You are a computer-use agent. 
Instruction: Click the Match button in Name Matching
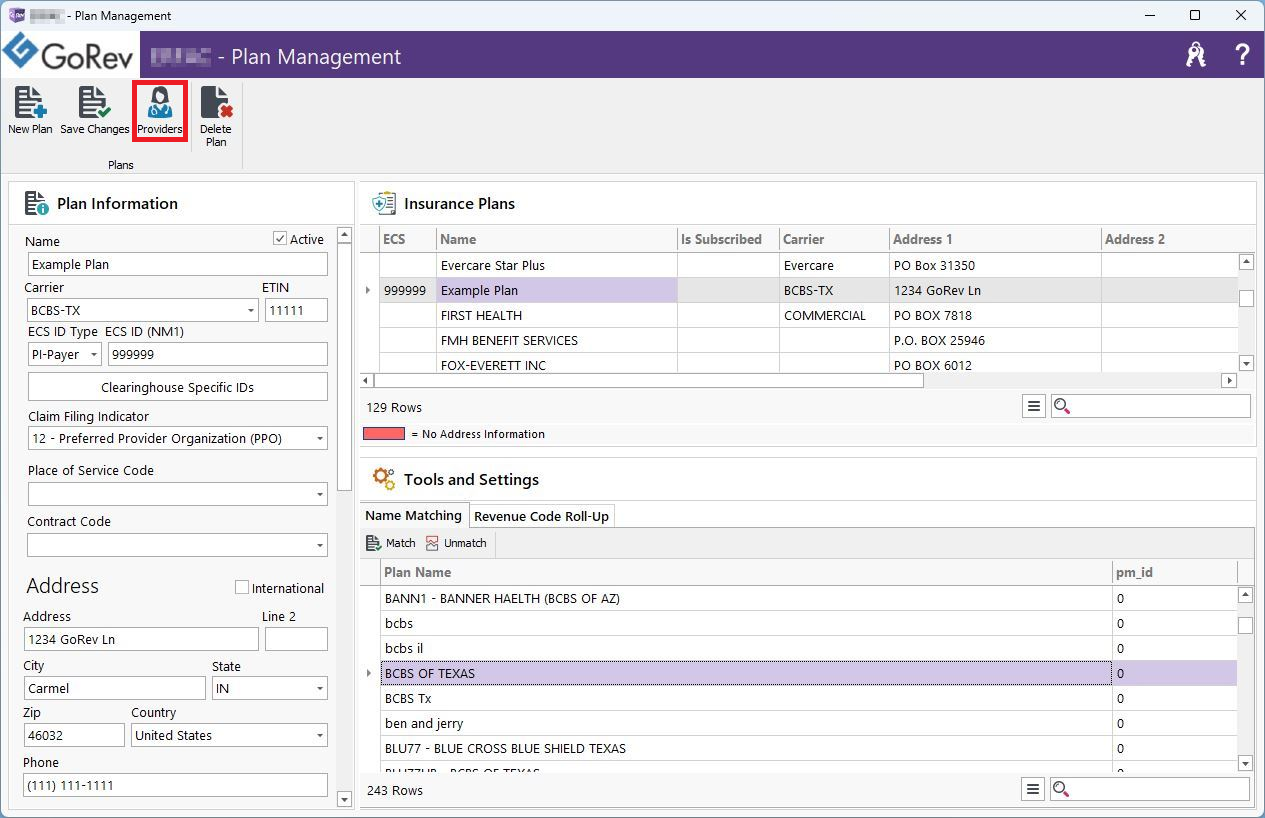click(x=391, y=543)
